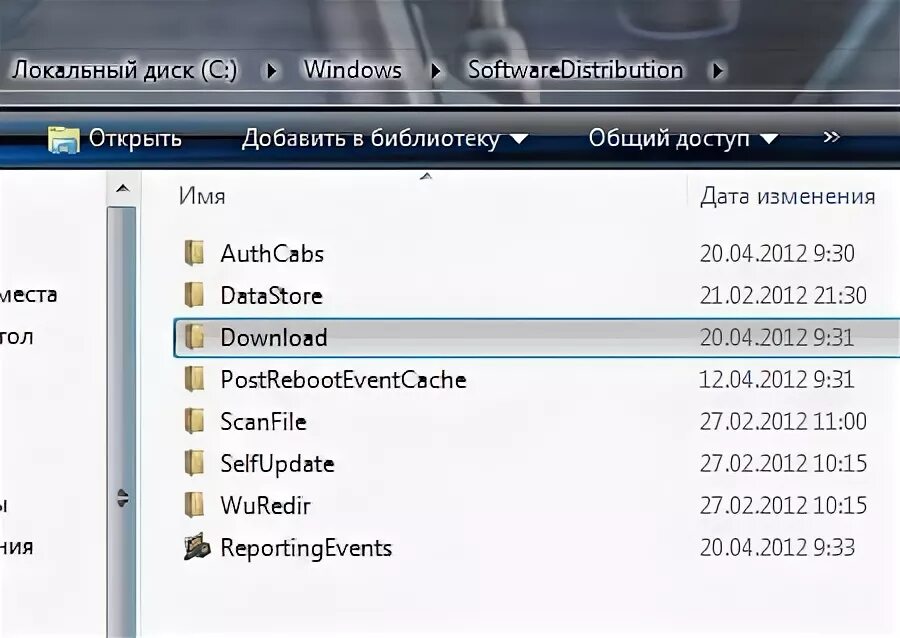The height and width of the screenshot is (638, 900).
Task: Select the Download folder icon
Action: pos(196,337)
